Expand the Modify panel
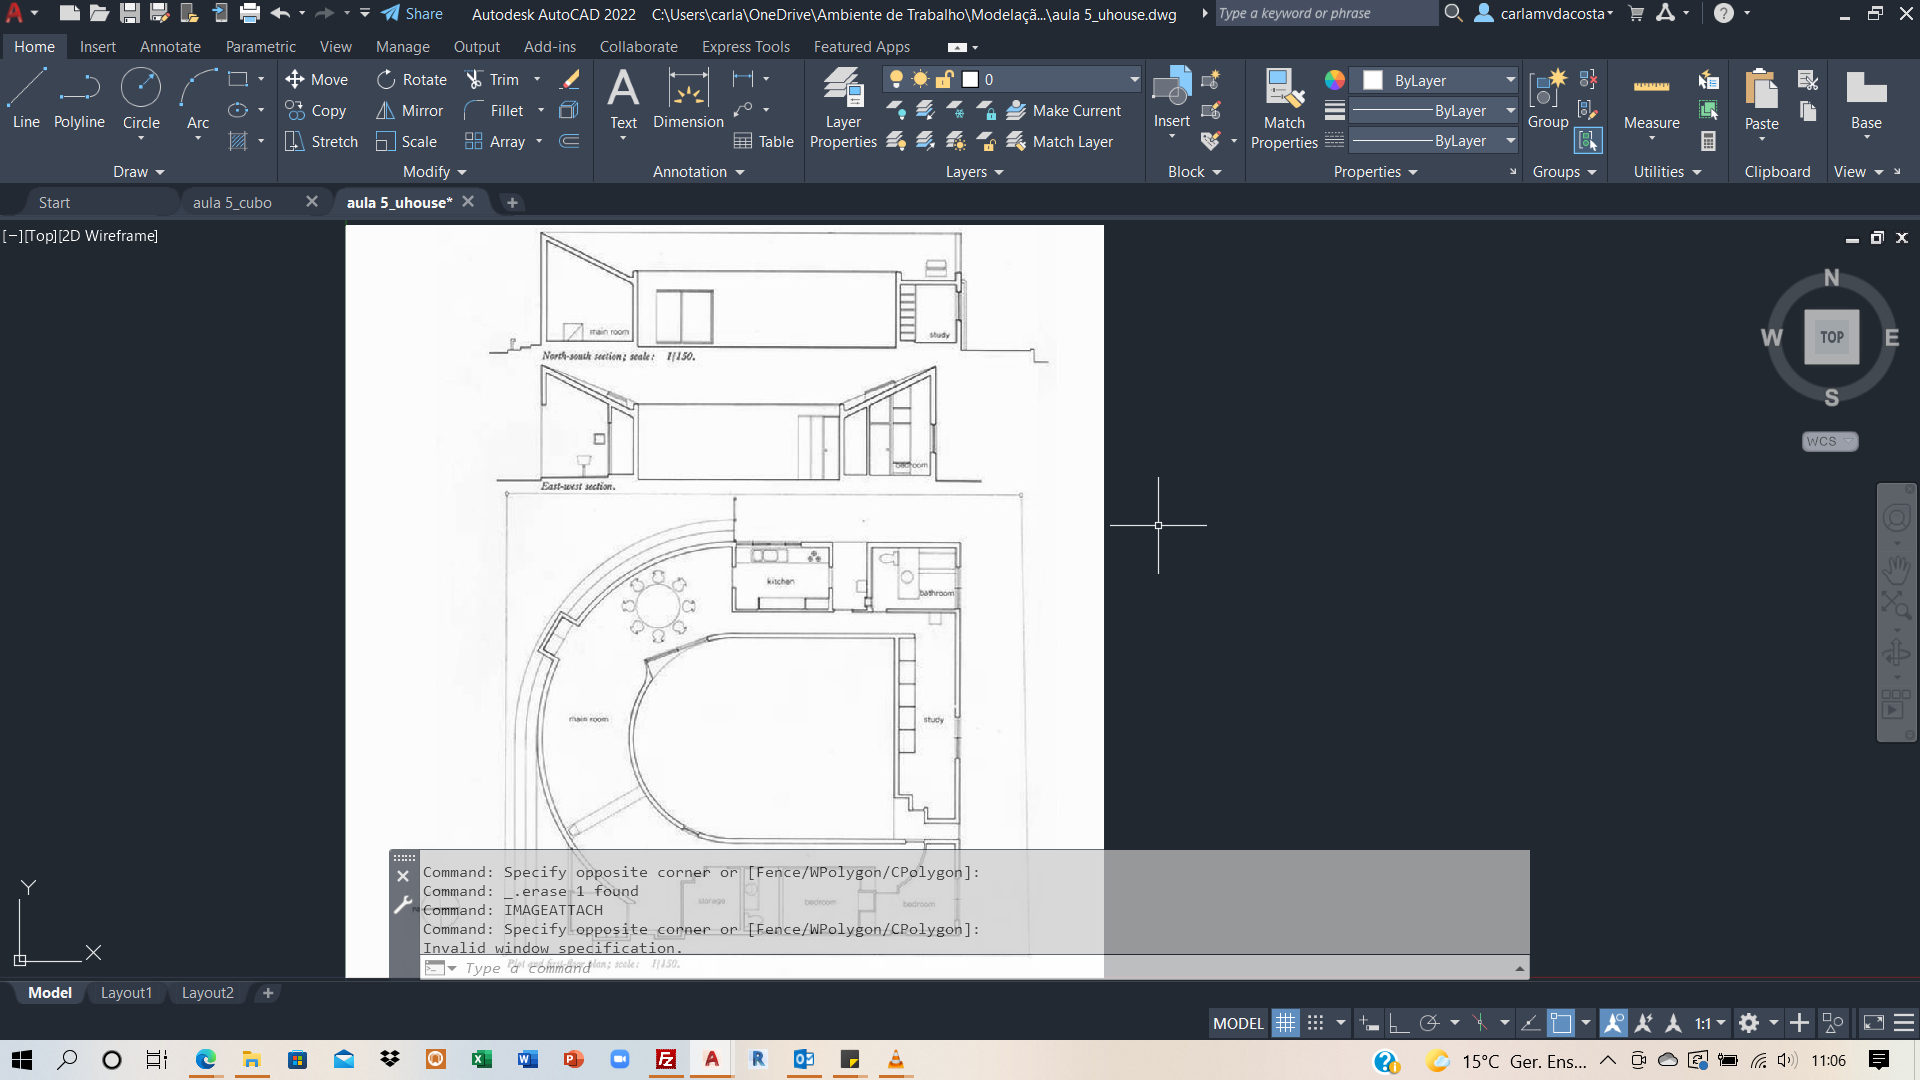Viewport: 1920px width, 1080px height. coord(435,172)
